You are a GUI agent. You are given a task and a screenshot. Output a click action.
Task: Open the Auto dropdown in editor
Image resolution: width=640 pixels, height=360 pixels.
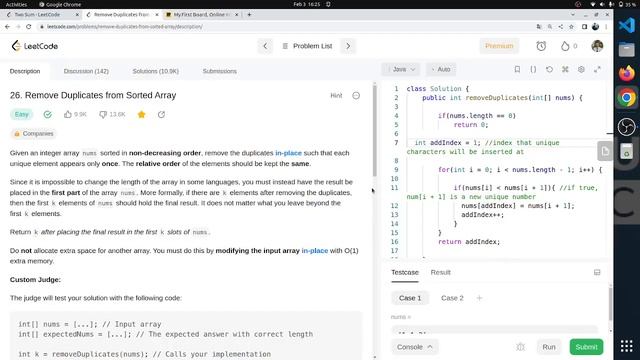tap(441, 69)
